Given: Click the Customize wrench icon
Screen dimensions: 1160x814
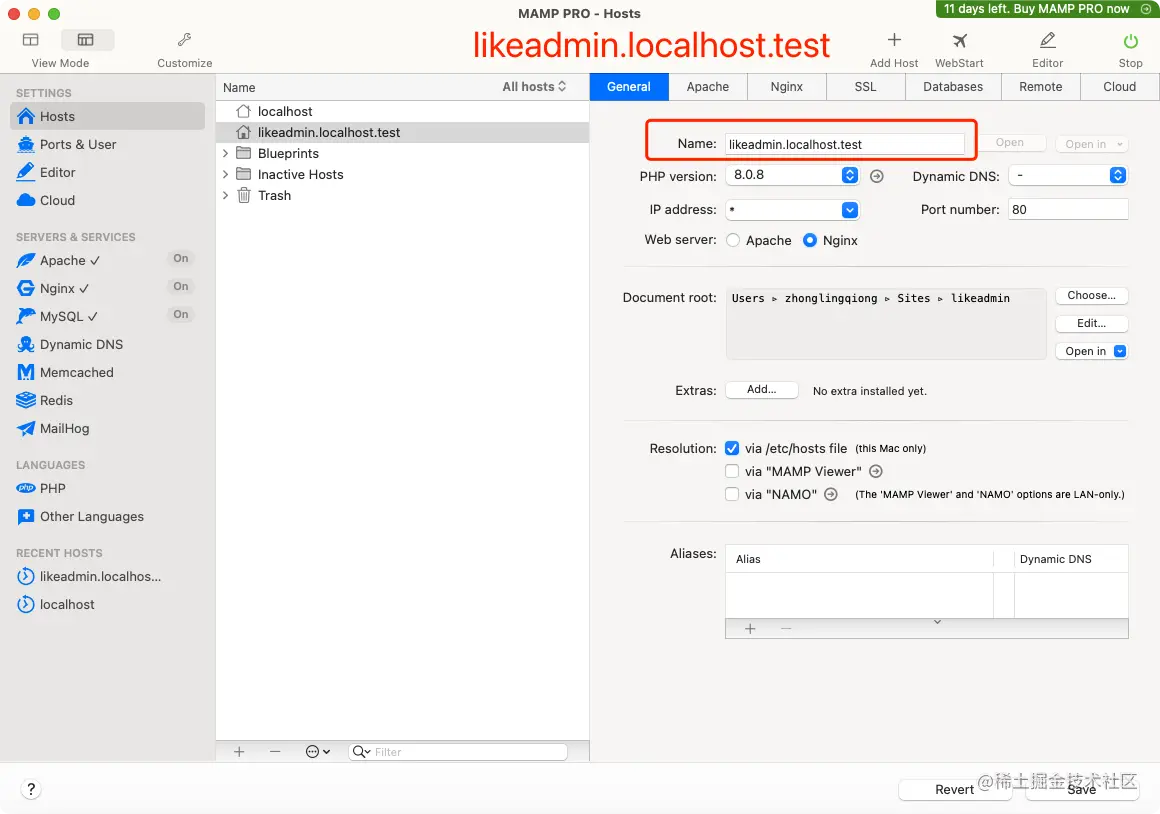Looking at the screenshot, I should 184,39.
